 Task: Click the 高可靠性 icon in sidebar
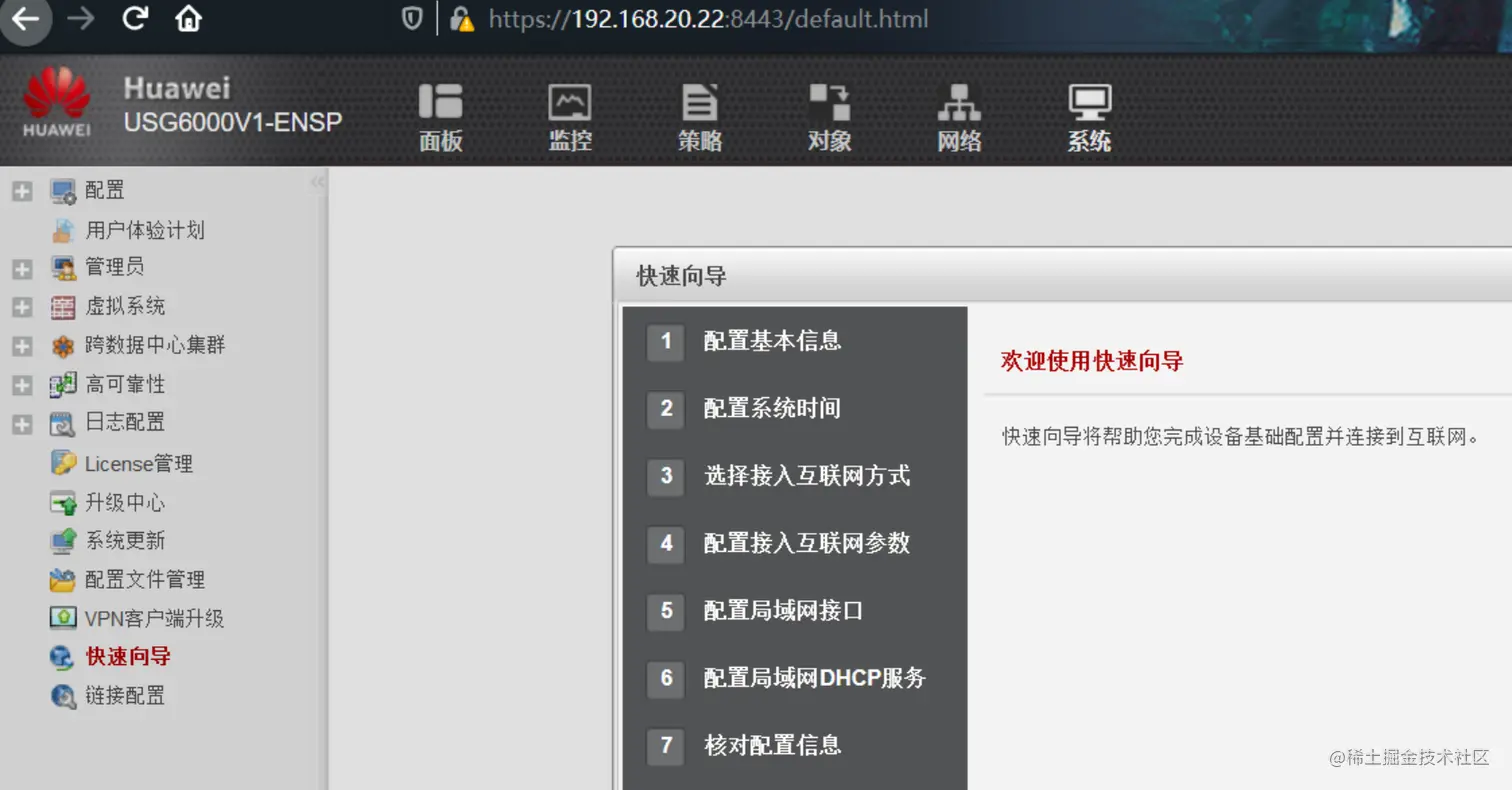tap(63, 385)
